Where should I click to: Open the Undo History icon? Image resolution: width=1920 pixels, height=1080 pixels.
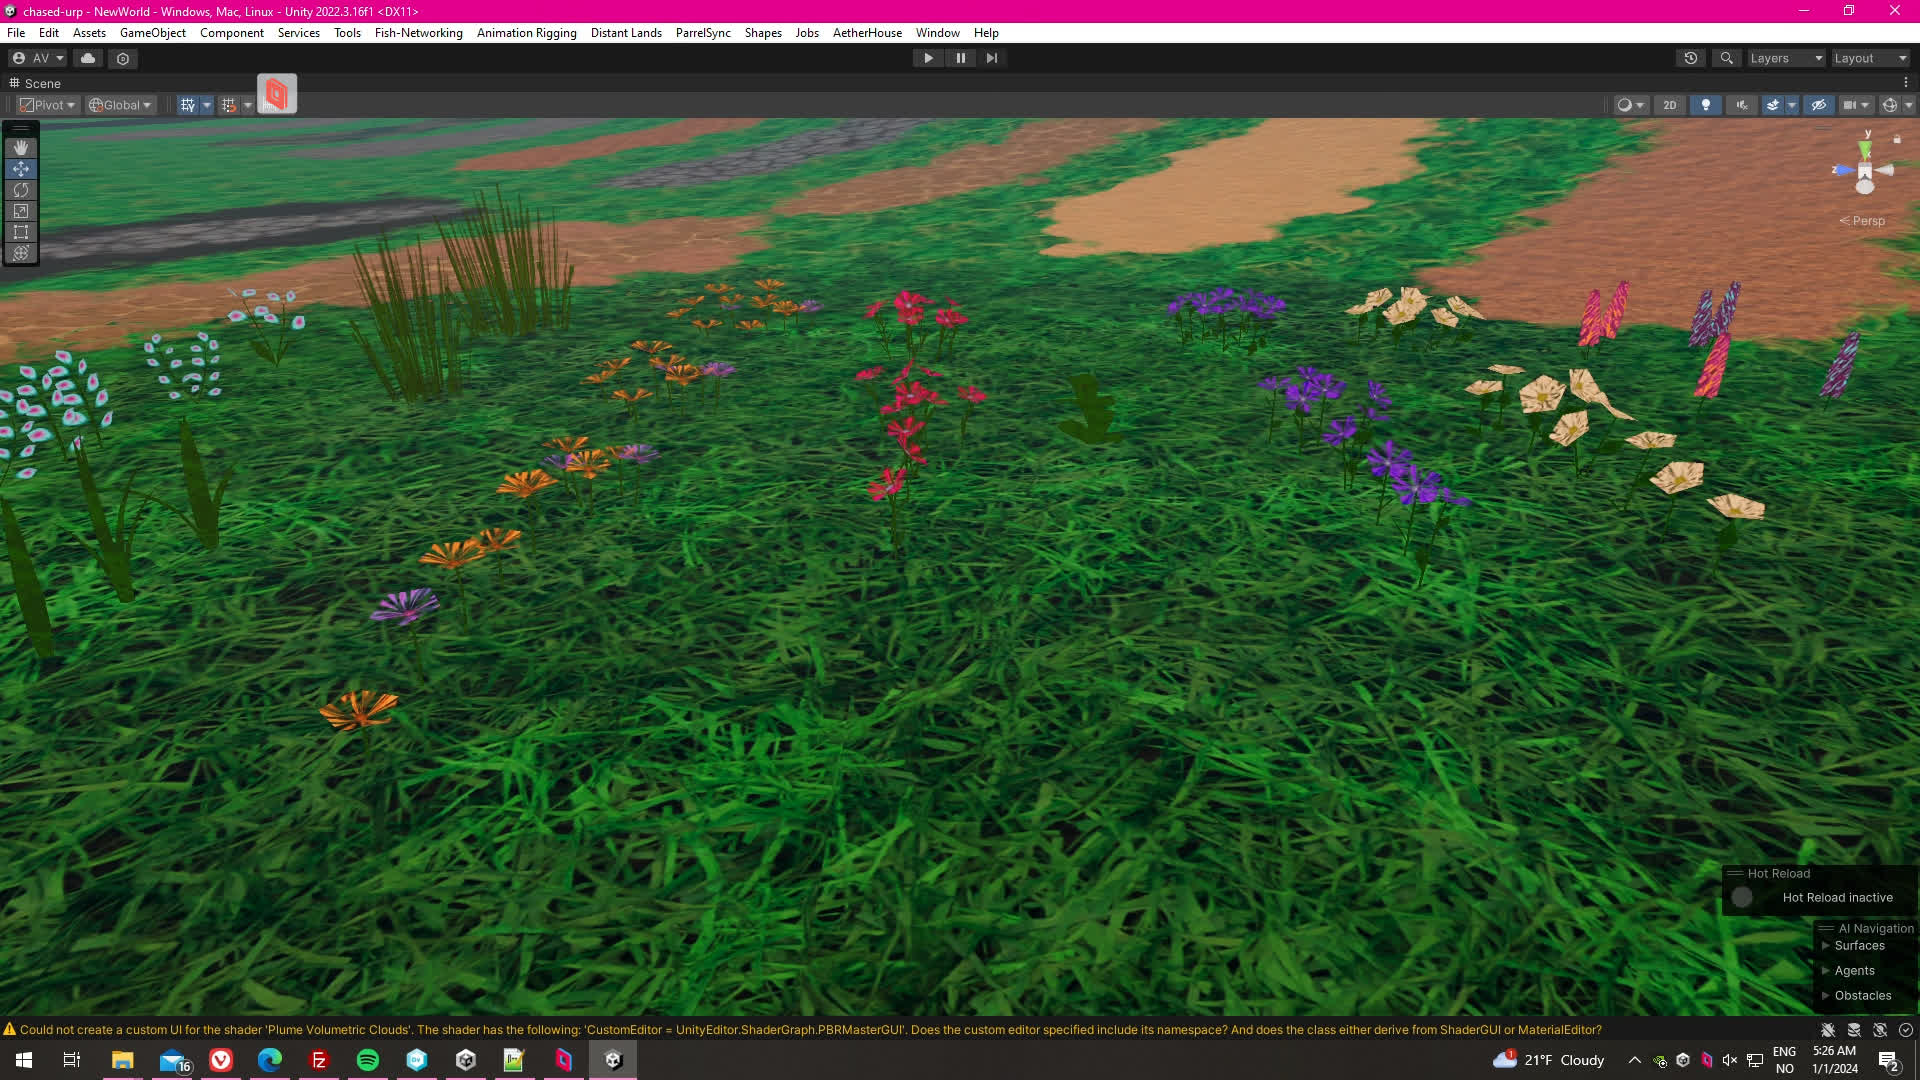[1691, 58]
